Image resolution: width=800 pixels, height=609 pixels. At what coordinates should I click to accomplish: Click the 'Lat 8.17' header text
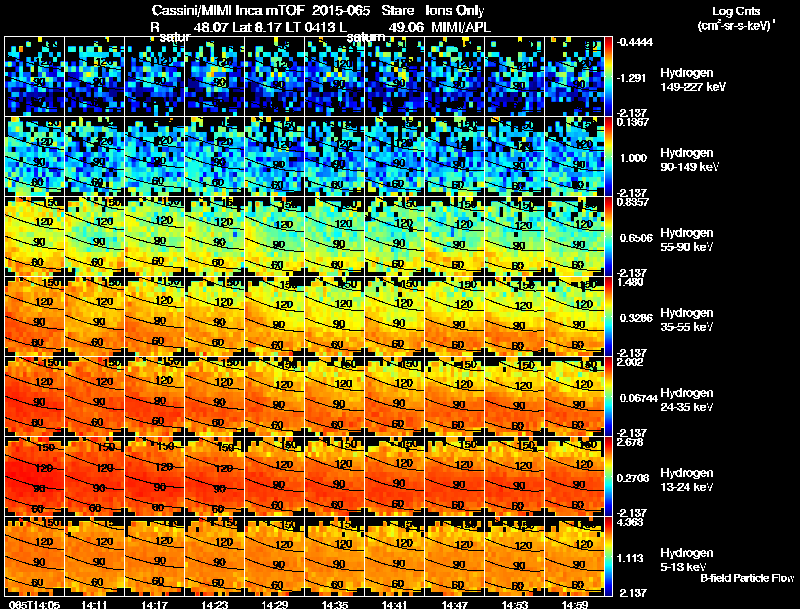coord(257,27)
